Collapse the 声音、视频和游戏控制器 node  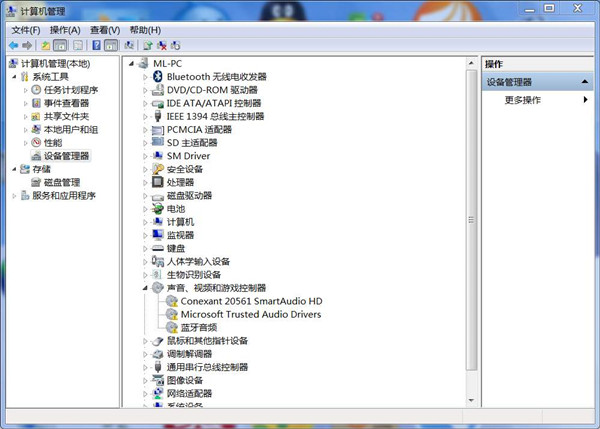click(x=145, y=288)
